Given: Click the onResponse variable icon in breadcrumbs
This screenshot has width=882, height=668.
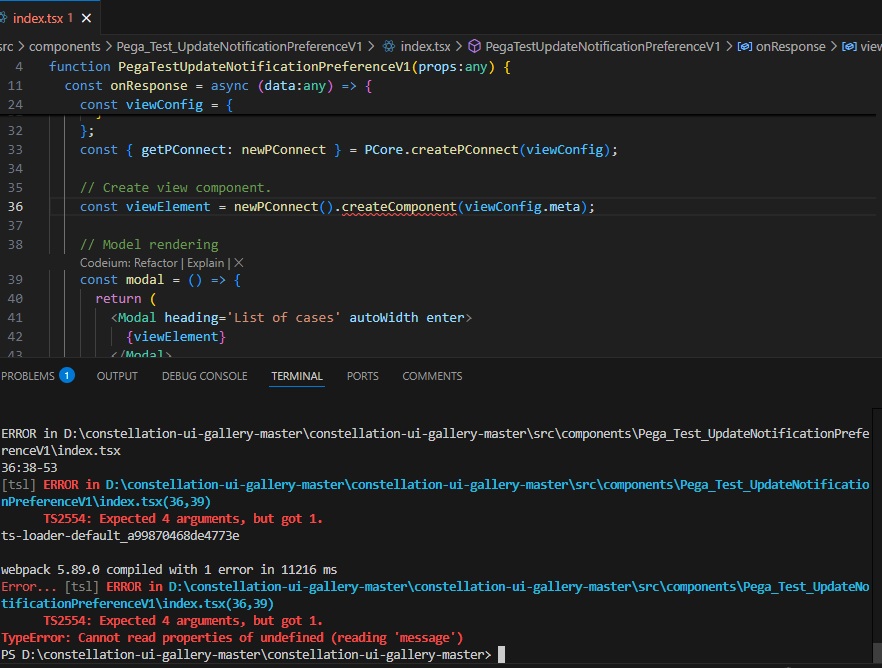Looking at the screenshot, I should point(744,46).
